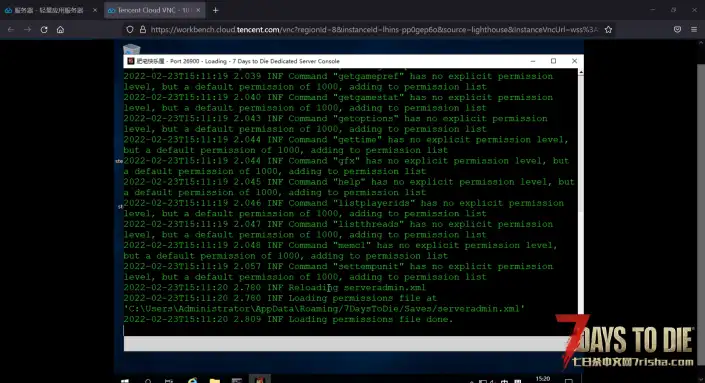Screen dimensions: 705x383
Task: Click the "getgamestat" command log line
Action: (339, 102)
